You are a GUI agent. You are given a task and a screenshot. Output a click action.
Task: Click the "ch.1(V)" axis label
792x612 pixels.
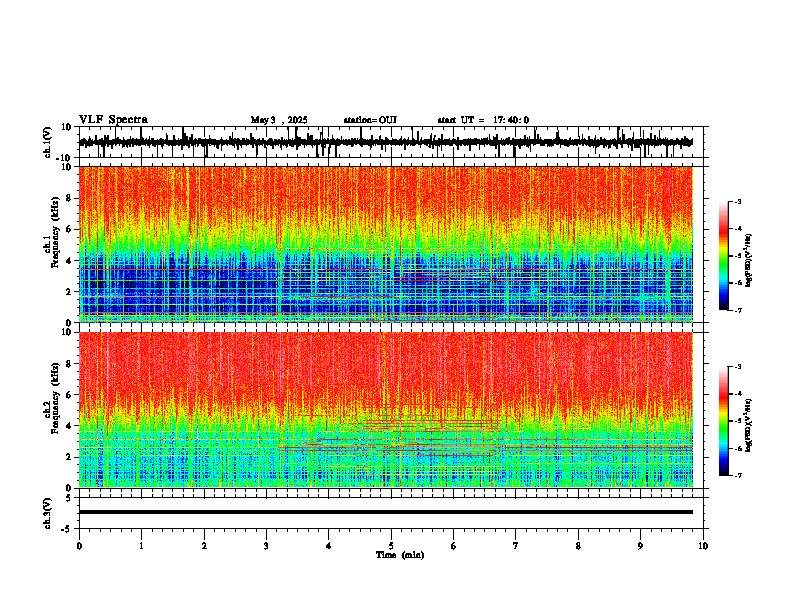47,142
